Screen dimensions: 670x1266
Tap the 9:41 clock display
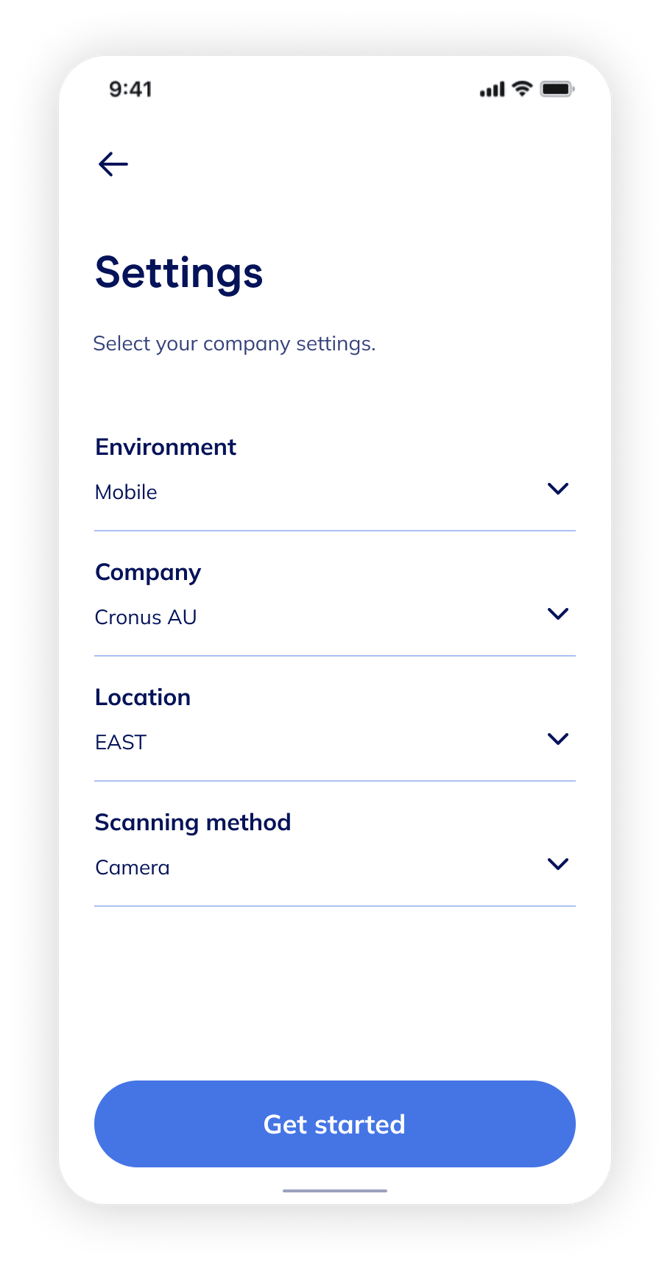coord(132,89)
